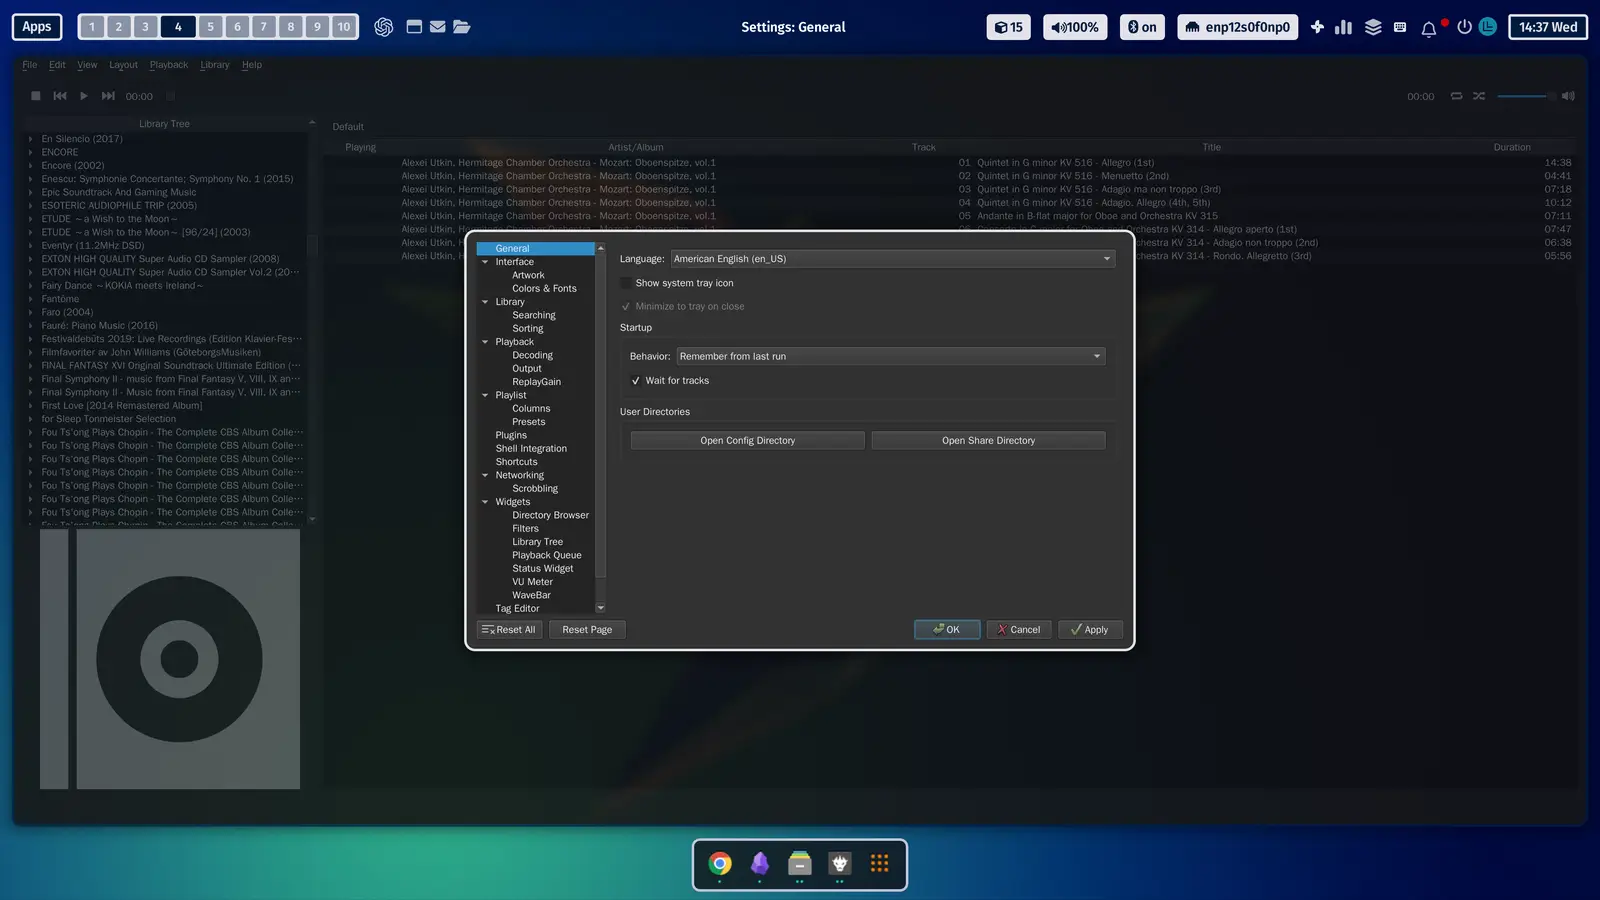Mute audio with the speaker icon
Screen dimensions: 1600x900
(1568, 96)
